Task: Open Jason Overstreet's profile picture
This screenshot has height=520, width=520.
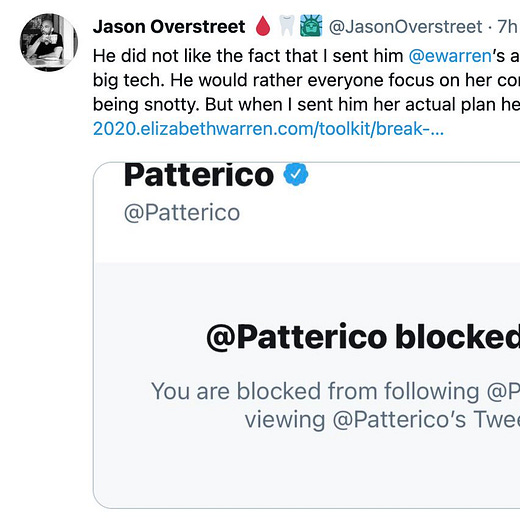Action: [x=49, y=42]
